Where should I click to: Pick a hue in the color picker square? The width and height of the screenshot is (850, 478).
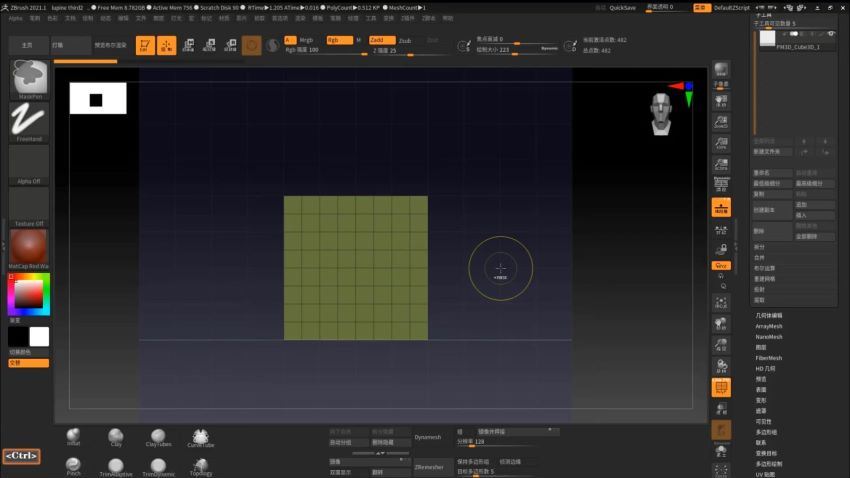coord(29,294)
